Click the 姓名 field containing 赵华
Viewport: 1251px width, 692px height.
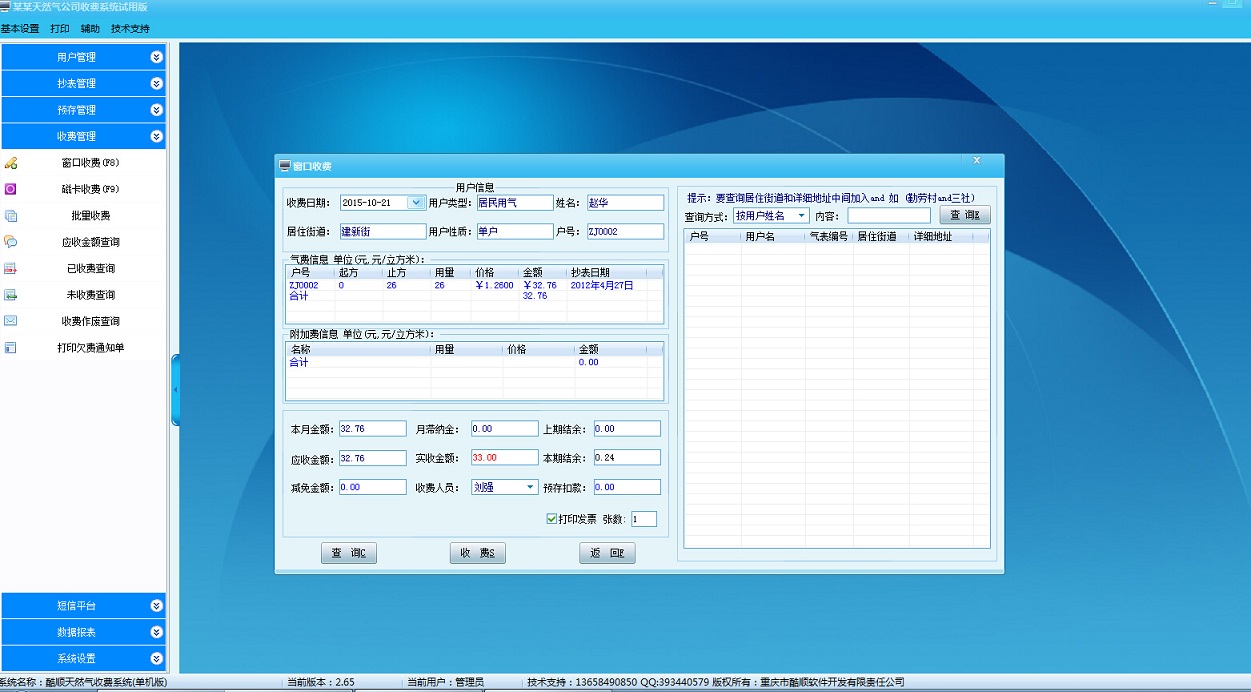tap(625, 202)
